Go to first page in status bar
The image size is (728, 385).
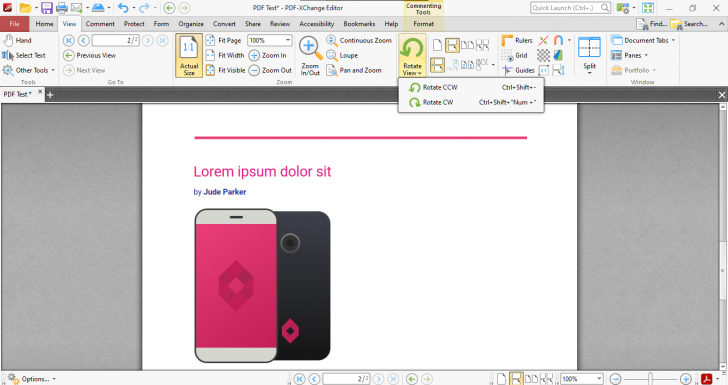point(299,379)
